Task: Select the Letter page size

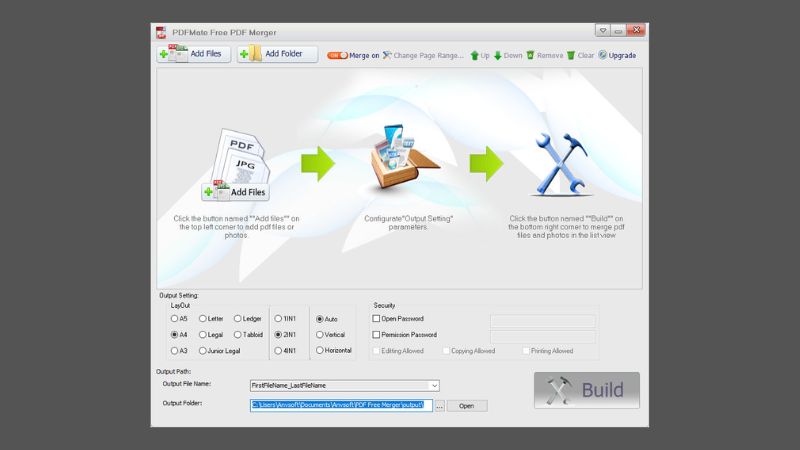Action: pos(203,318)
